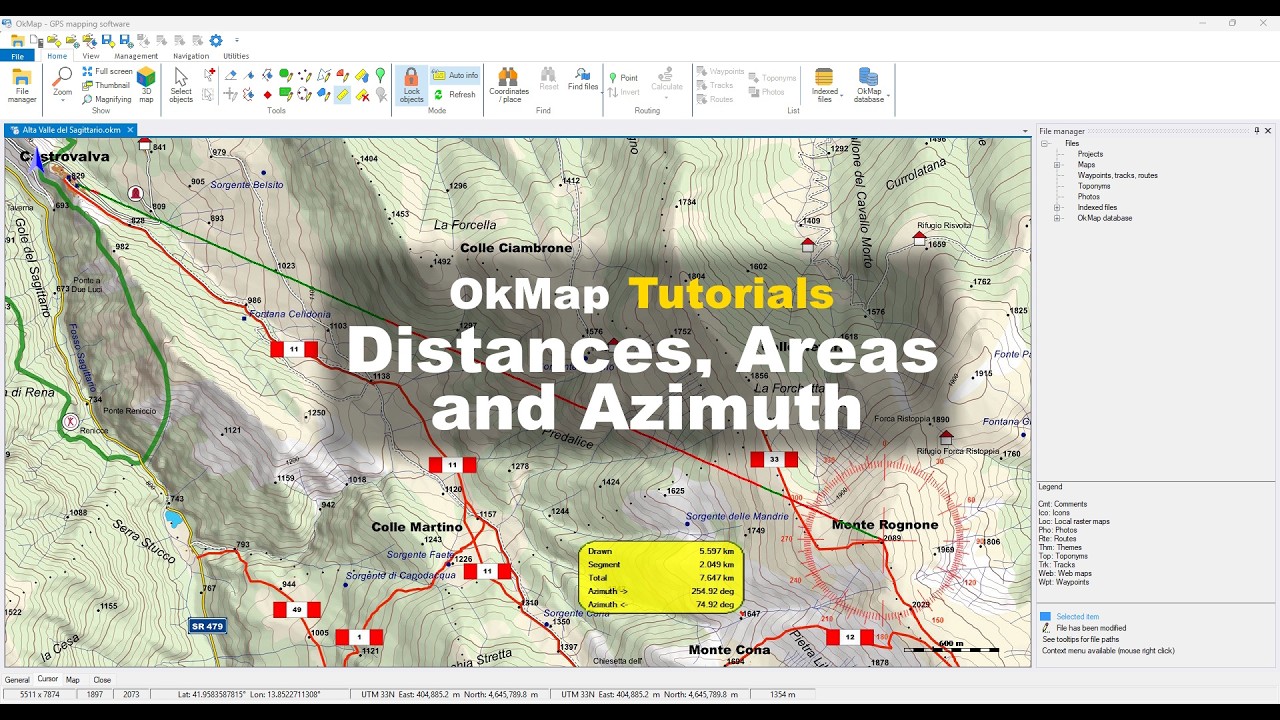Click the Thumbnail option in Show group
The image size is (1280, 720).
106,85
